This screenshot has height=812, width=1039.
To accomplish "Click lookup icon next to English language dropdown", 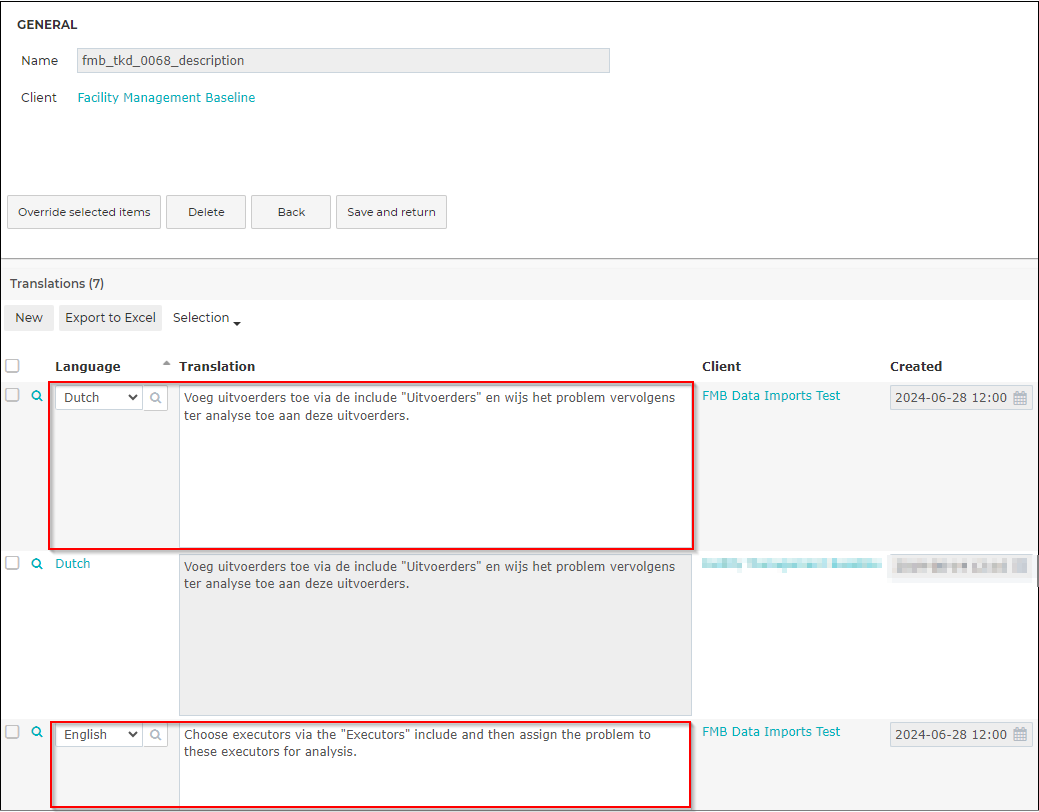I will click(156, 734).
